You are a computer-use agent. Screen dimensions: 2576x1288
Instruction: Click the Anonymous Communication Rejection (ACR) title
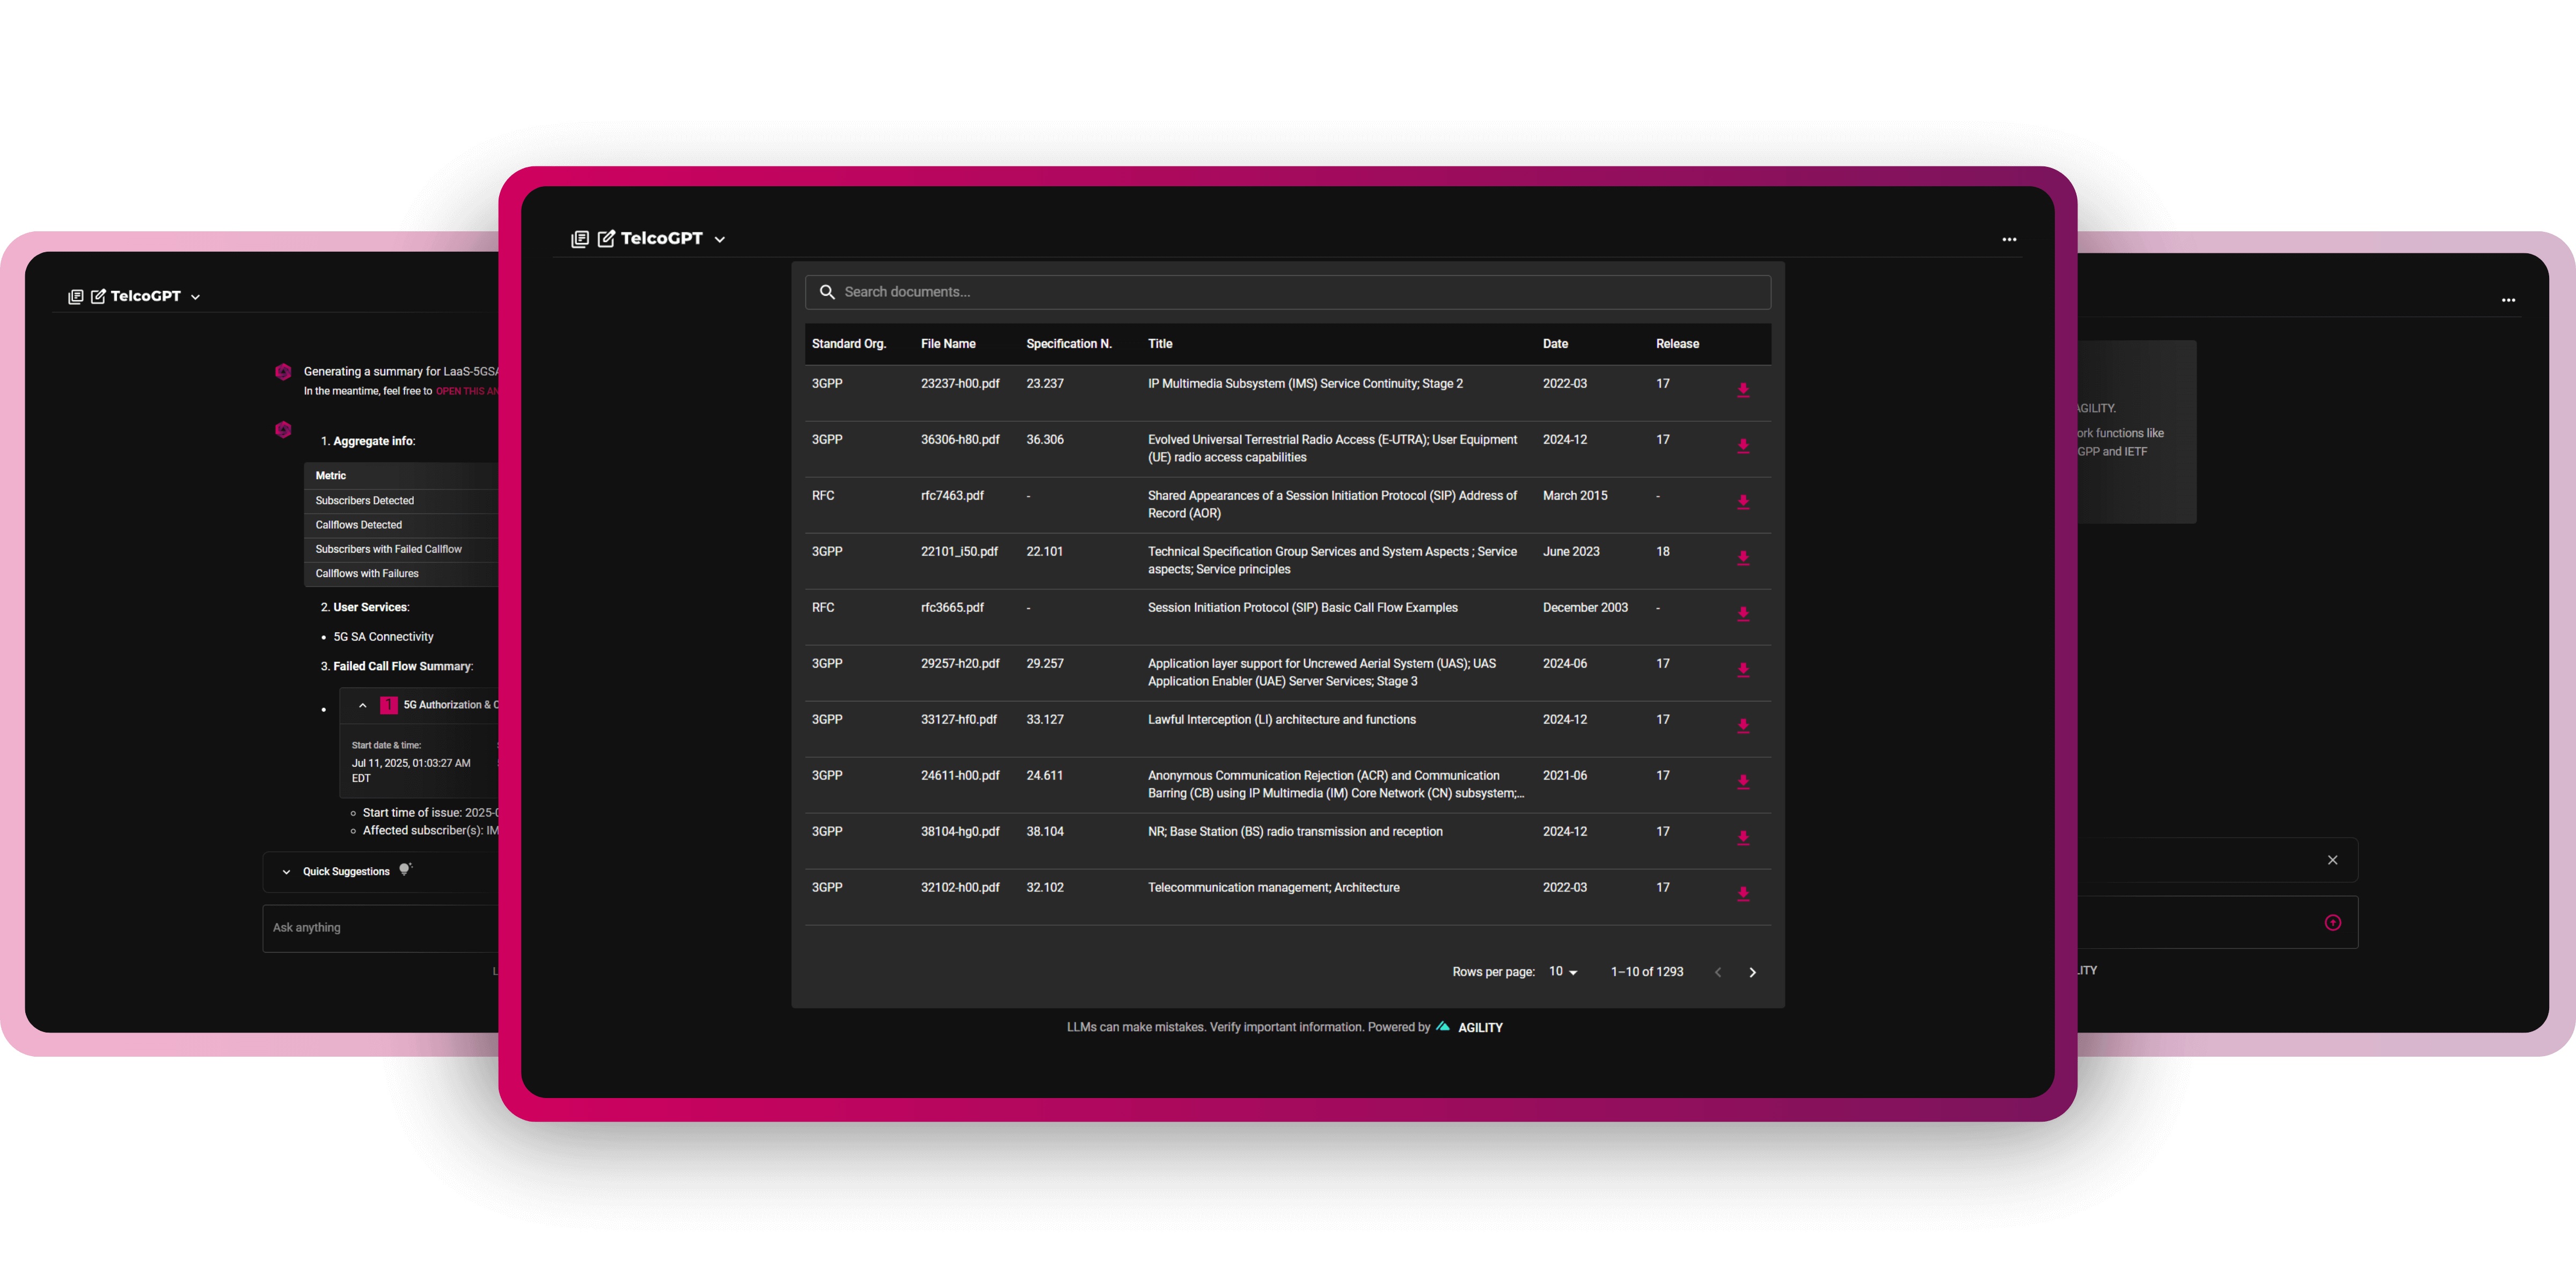click(x=1335, y=785)
